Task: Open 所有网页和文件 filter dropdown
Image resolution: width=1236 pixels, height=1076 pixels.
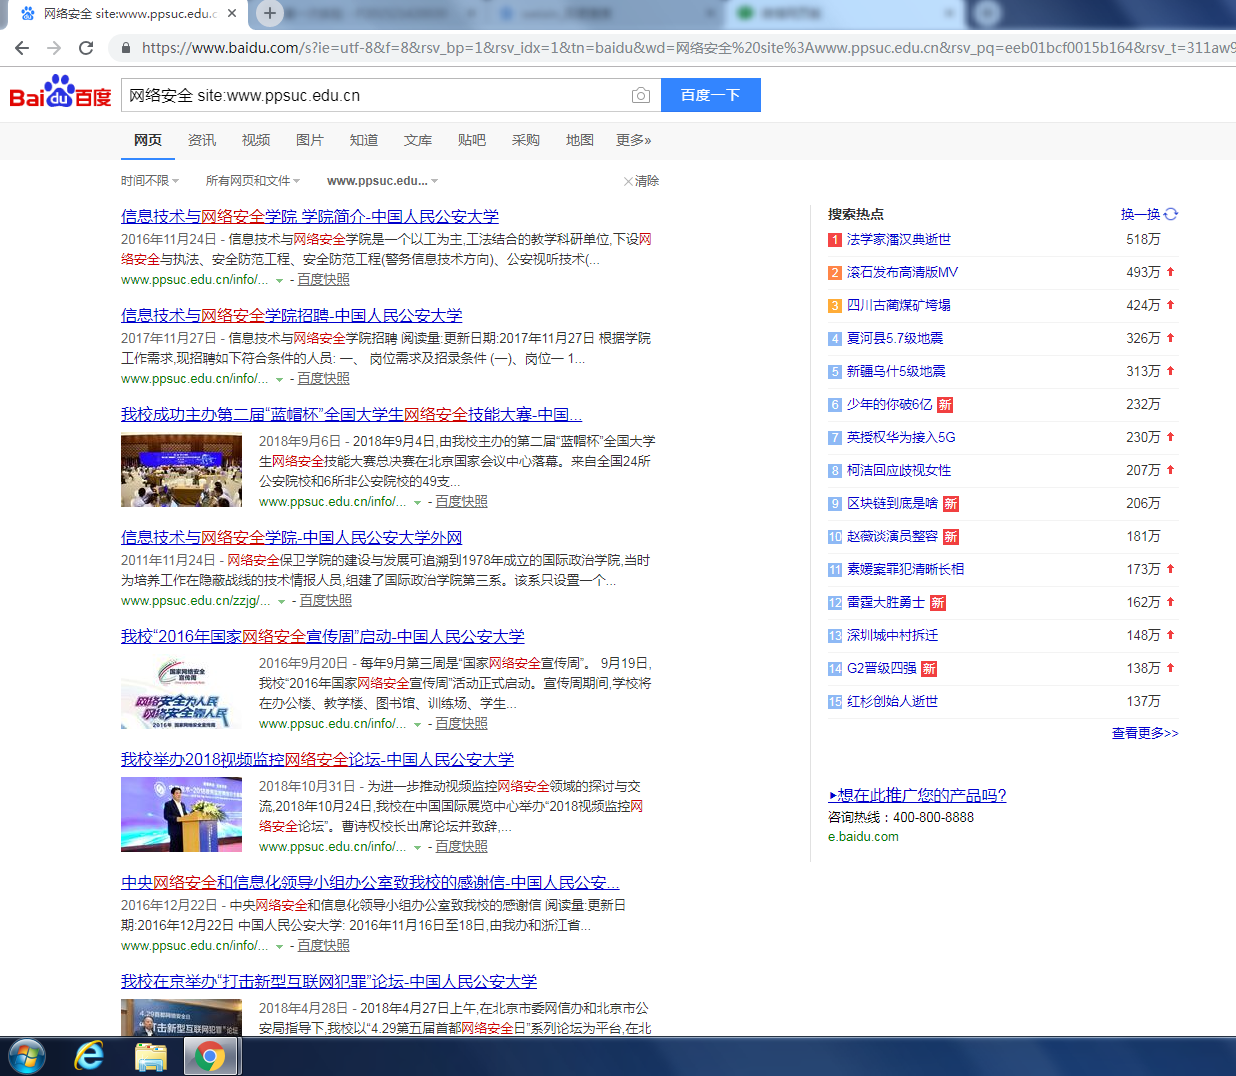Action: (253, 181)
